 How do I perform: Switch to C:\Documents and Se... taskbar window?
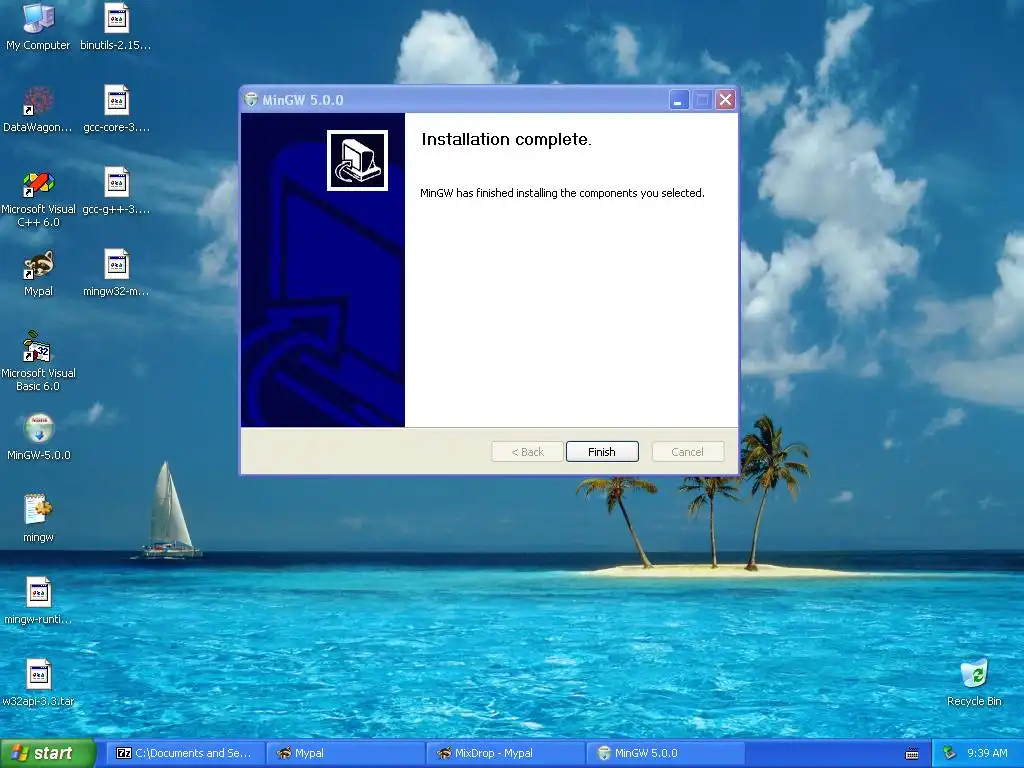pos(185,753)
